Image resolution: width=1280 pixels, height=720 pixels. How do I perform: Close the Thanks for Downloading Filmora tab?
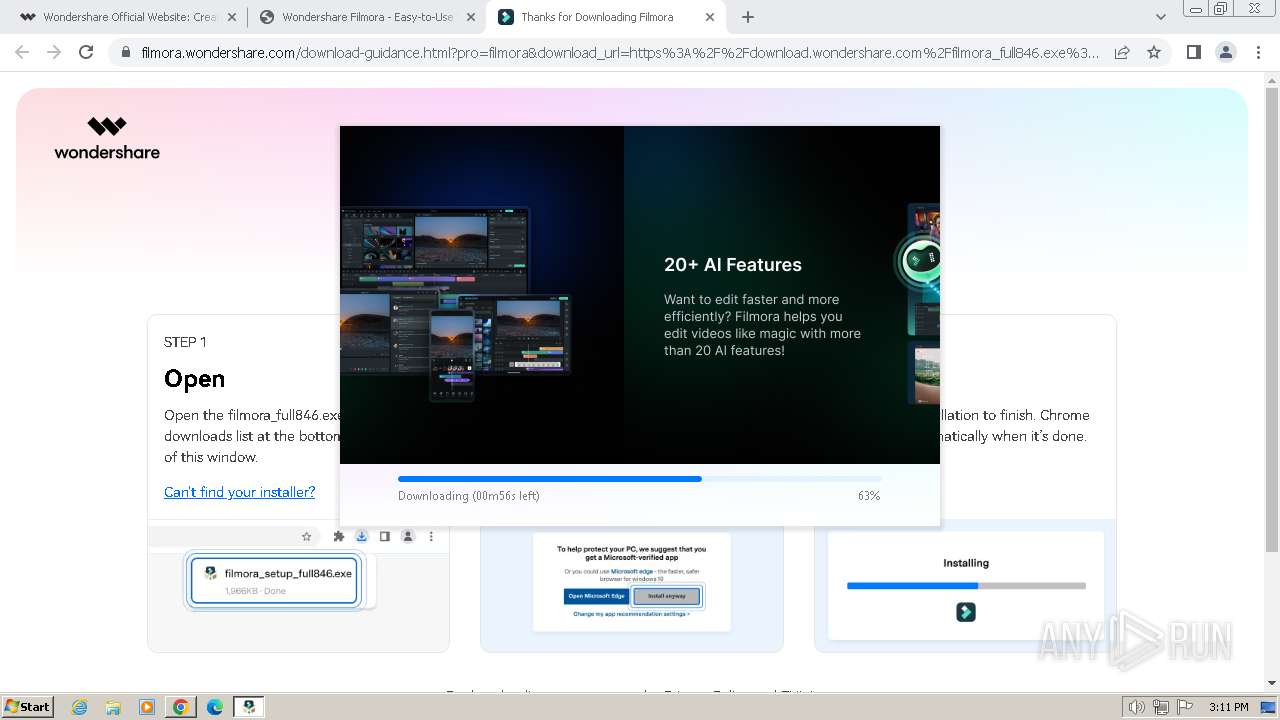coord(710,17)
